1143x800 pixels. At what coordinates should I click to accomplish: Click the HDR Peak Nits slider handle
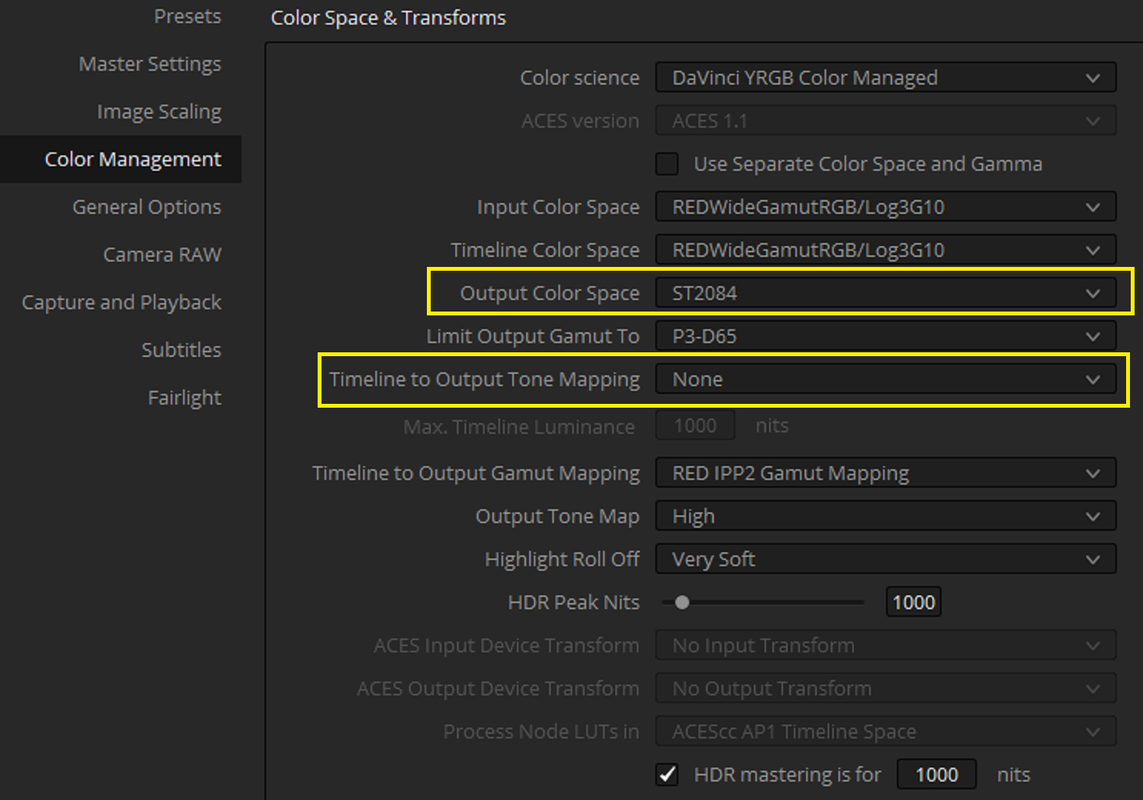pyautogui.click(x=682, y=602)
